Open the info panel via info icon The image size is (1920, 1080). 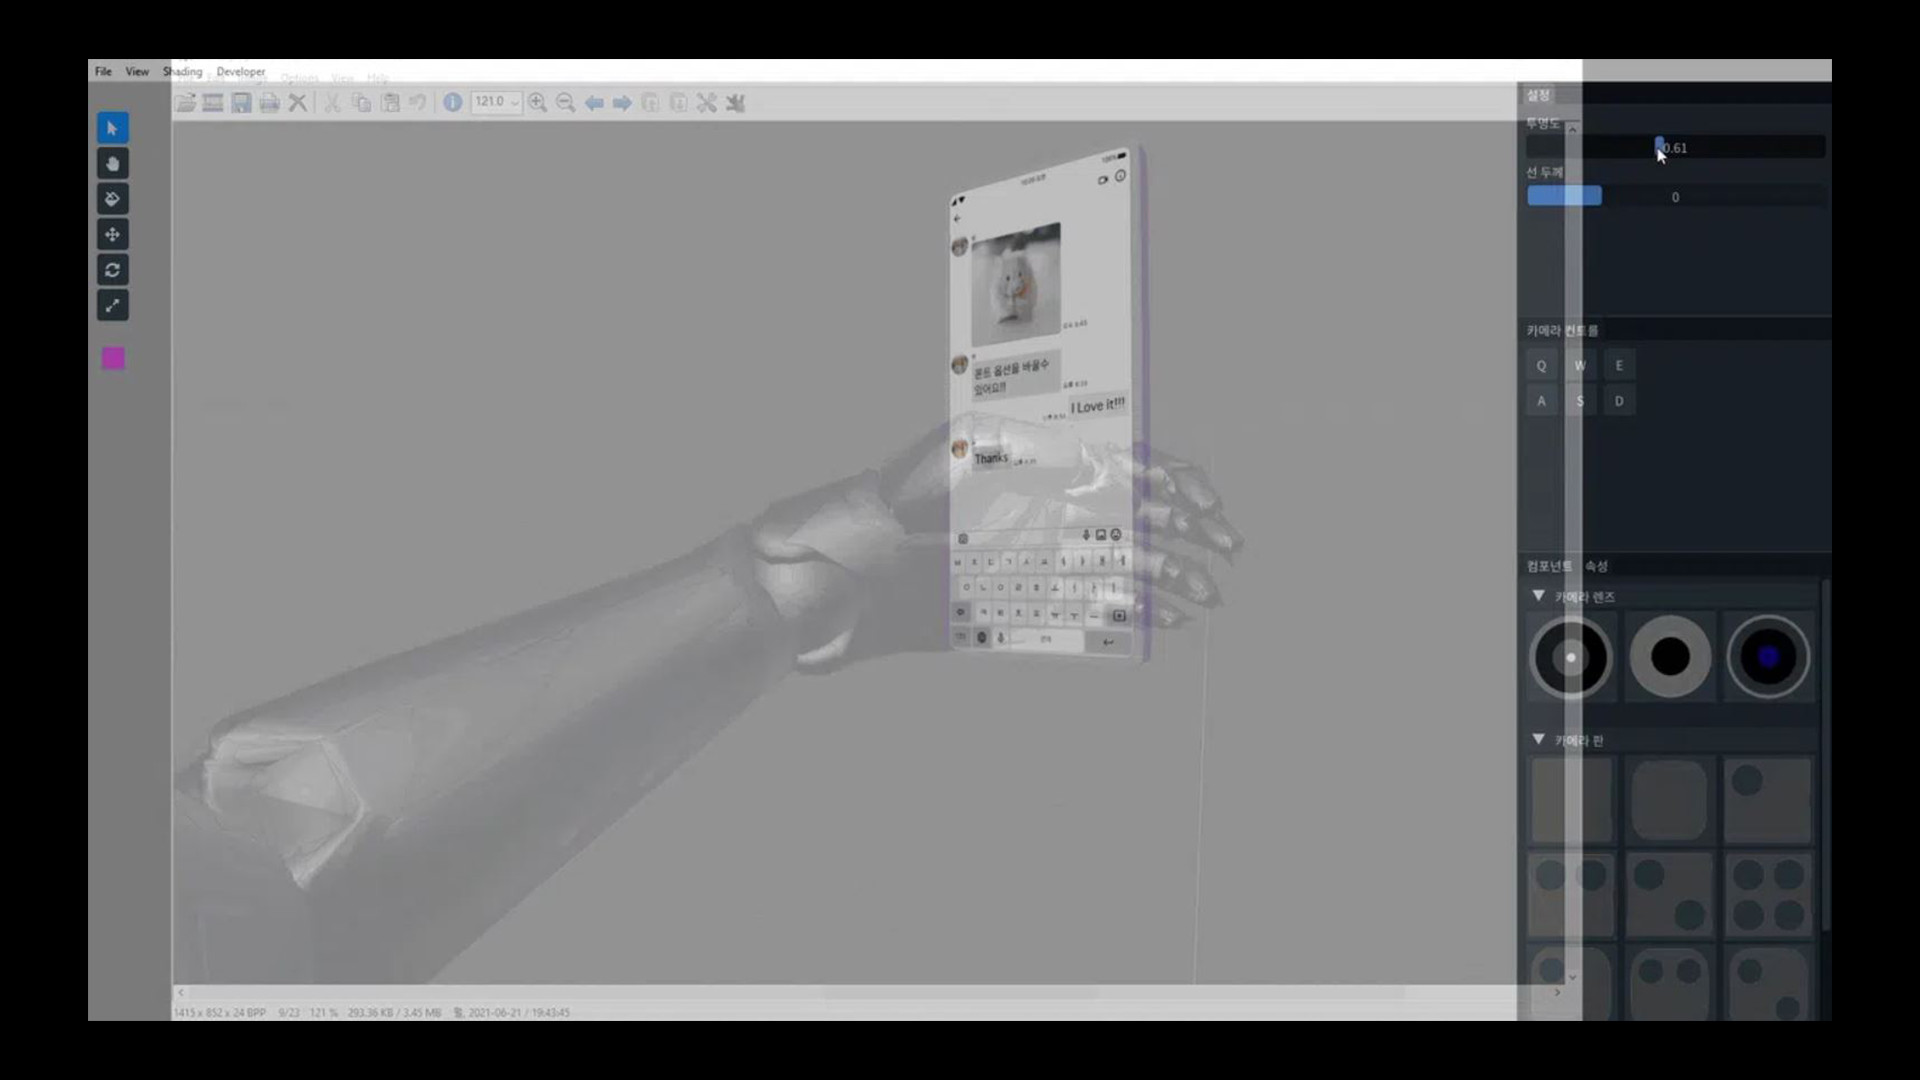[x=453, y=102]
